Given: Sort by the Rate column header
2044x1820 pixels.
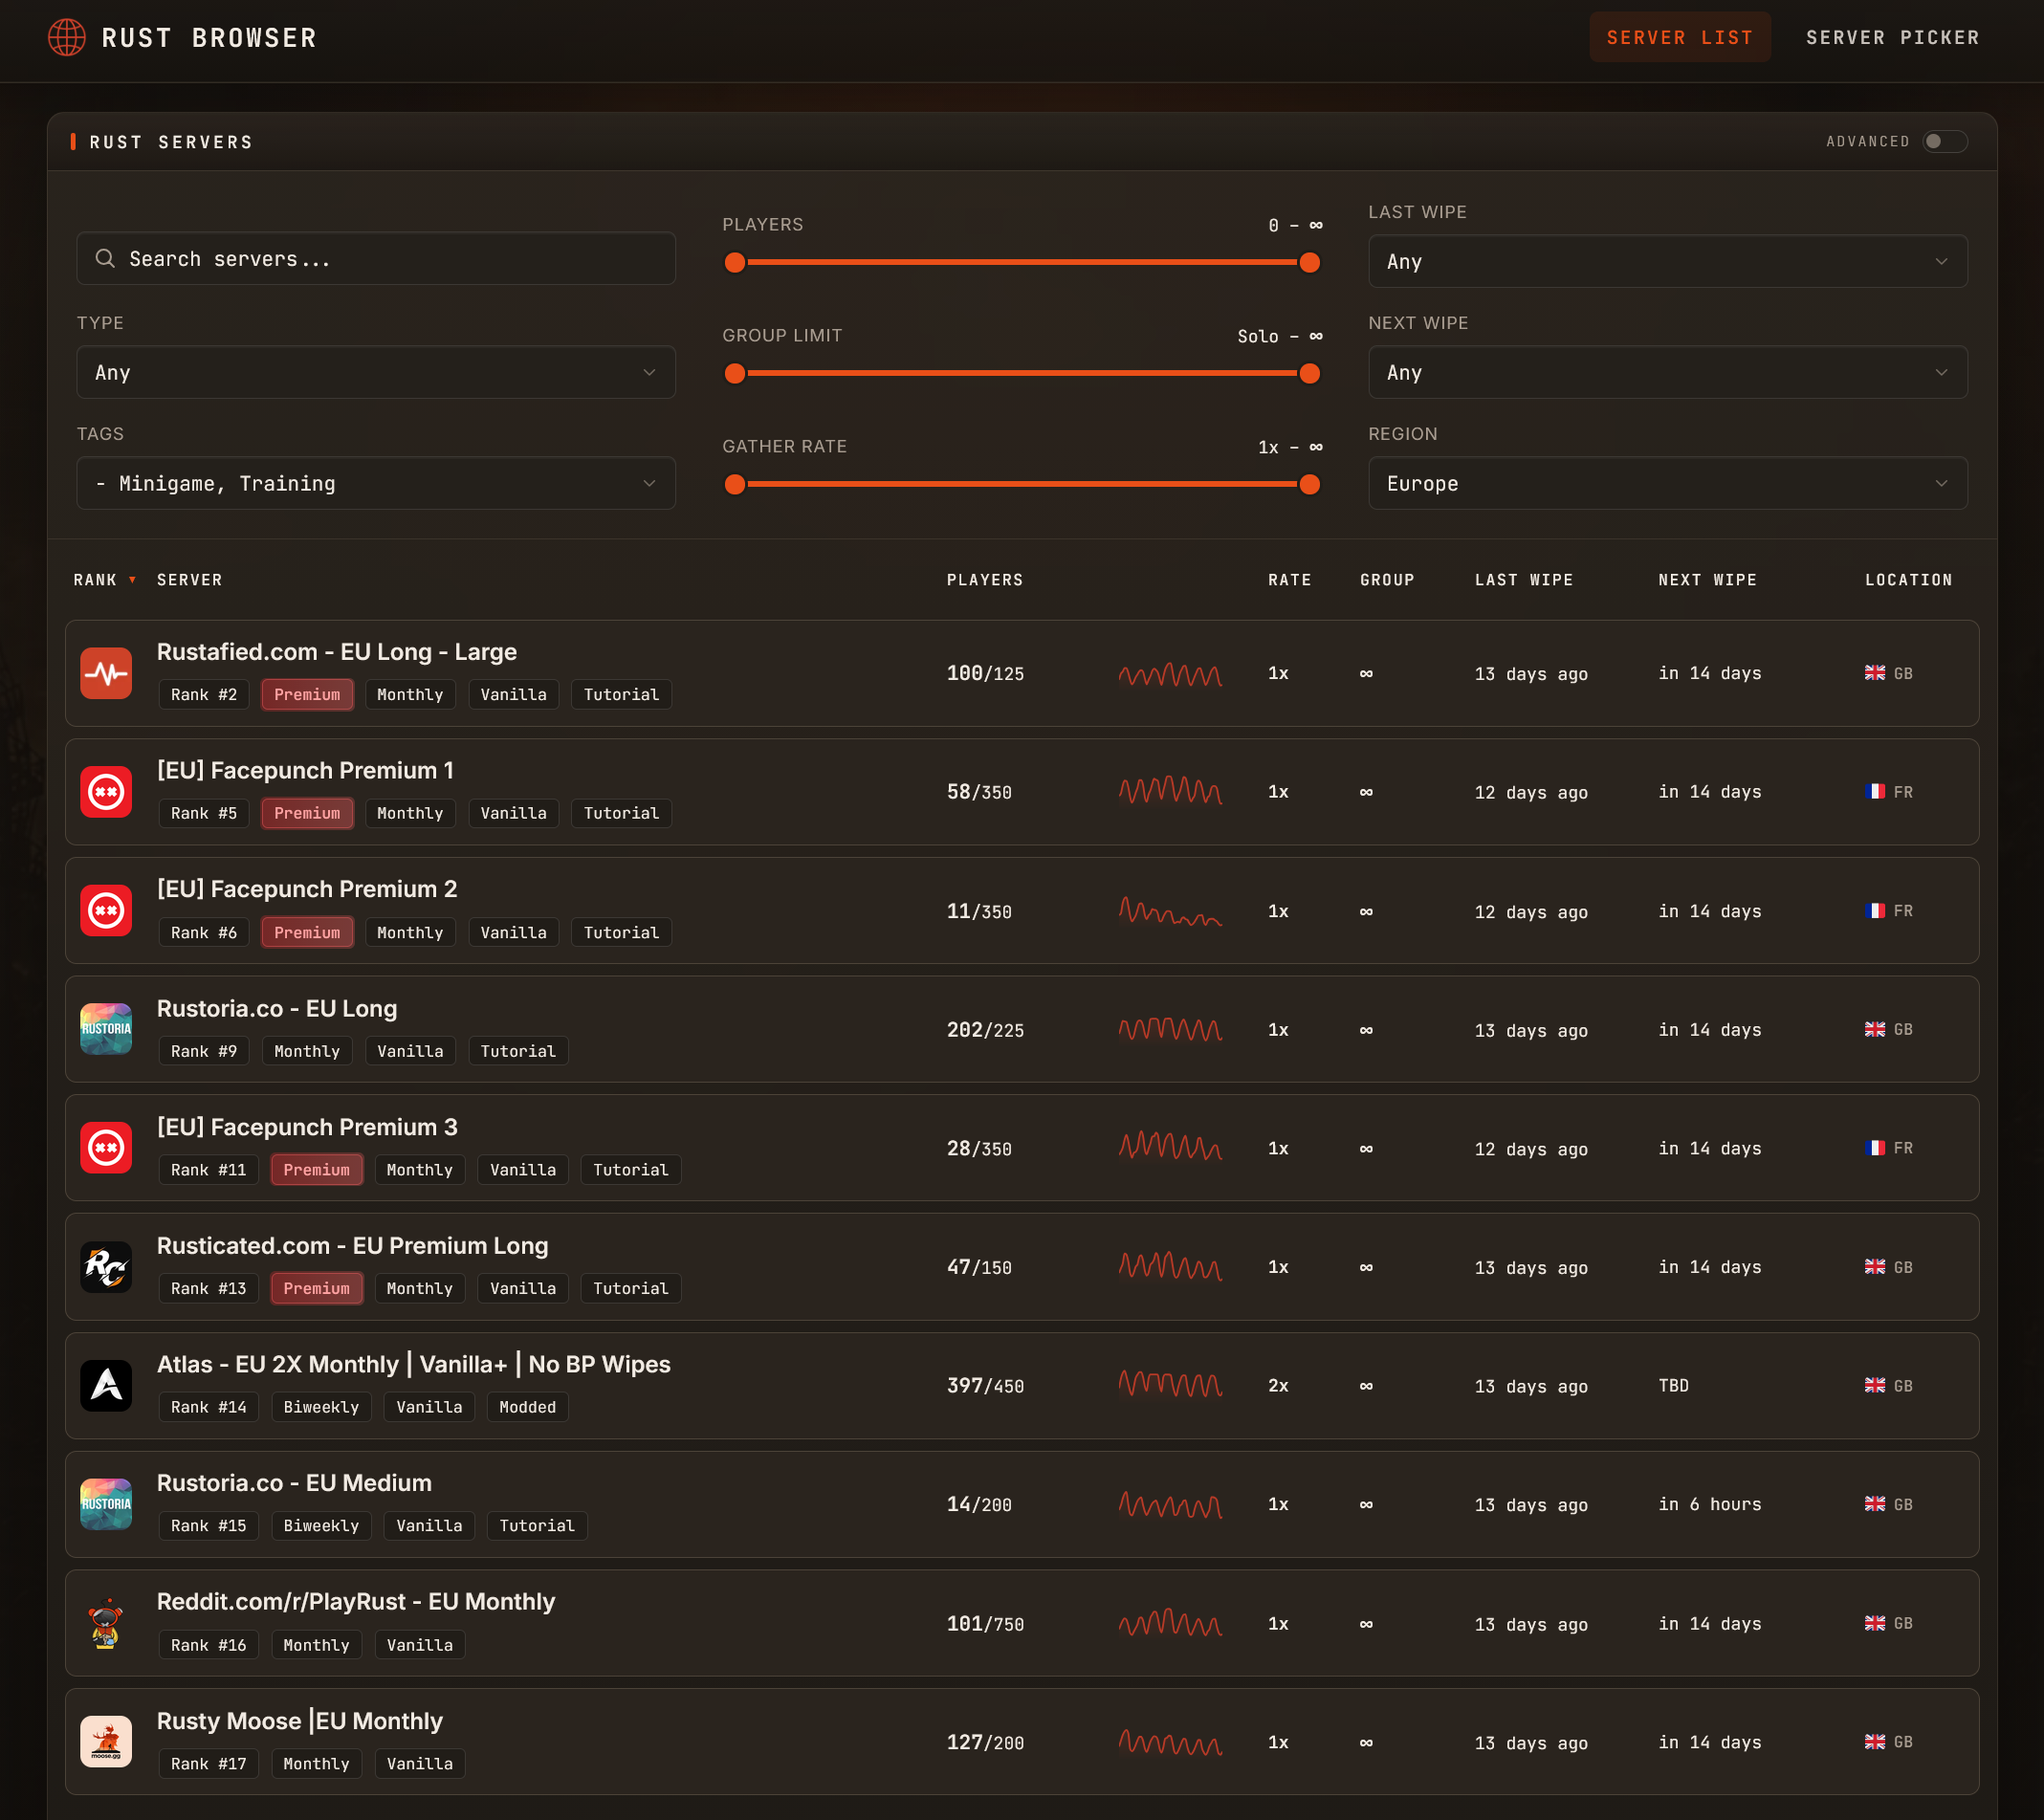Looking at the screenshot, I should coord(1290,580).
